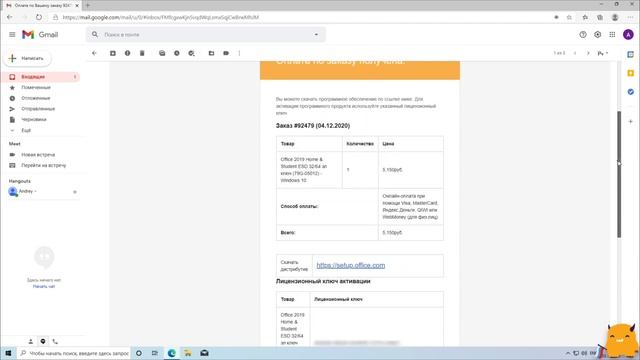Open input tools language dropdown
640x360 pixels.
[603, 53]
